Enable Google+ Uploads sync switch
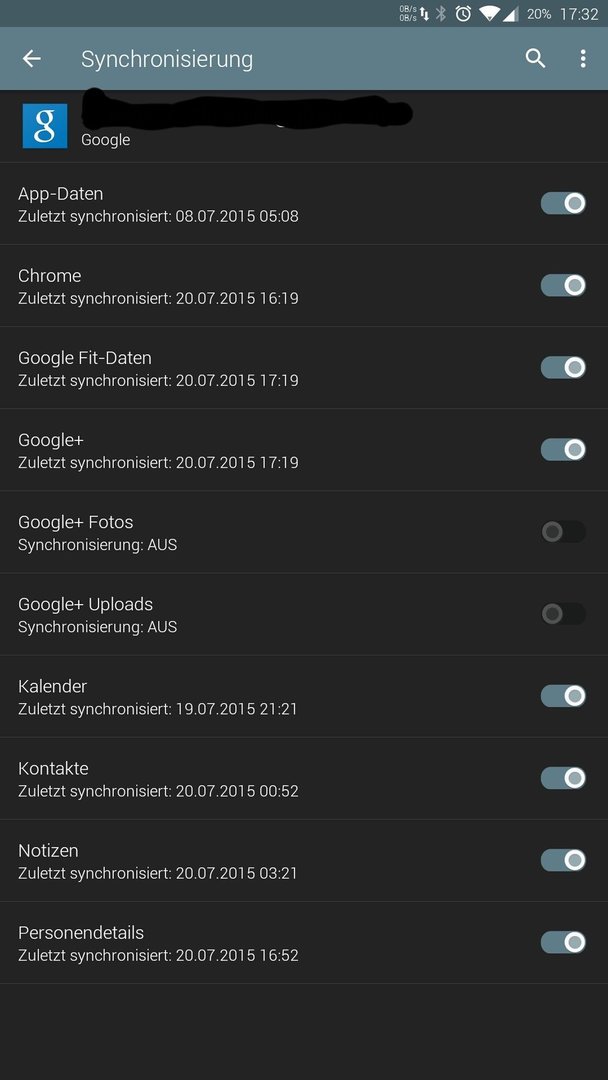608x1080 pixels. (563, 614)
